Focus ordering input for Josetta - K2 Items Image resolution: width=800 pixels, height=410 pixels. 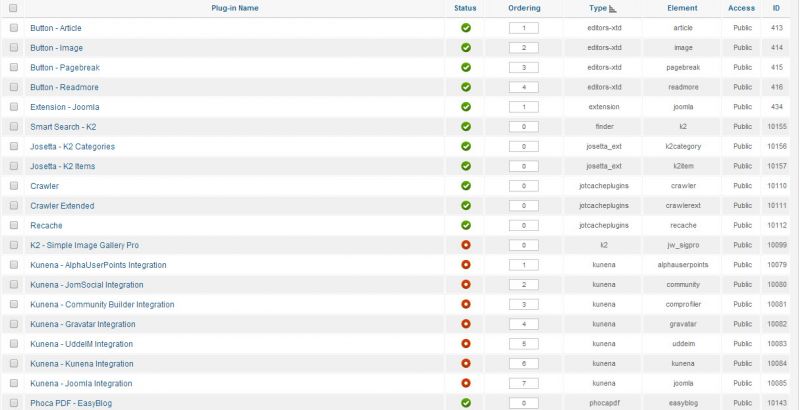coord(524,166)
